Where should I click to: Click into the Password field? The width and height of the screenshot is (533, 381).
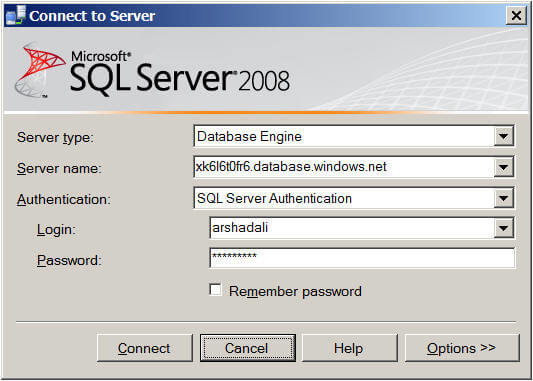[362, 258]
